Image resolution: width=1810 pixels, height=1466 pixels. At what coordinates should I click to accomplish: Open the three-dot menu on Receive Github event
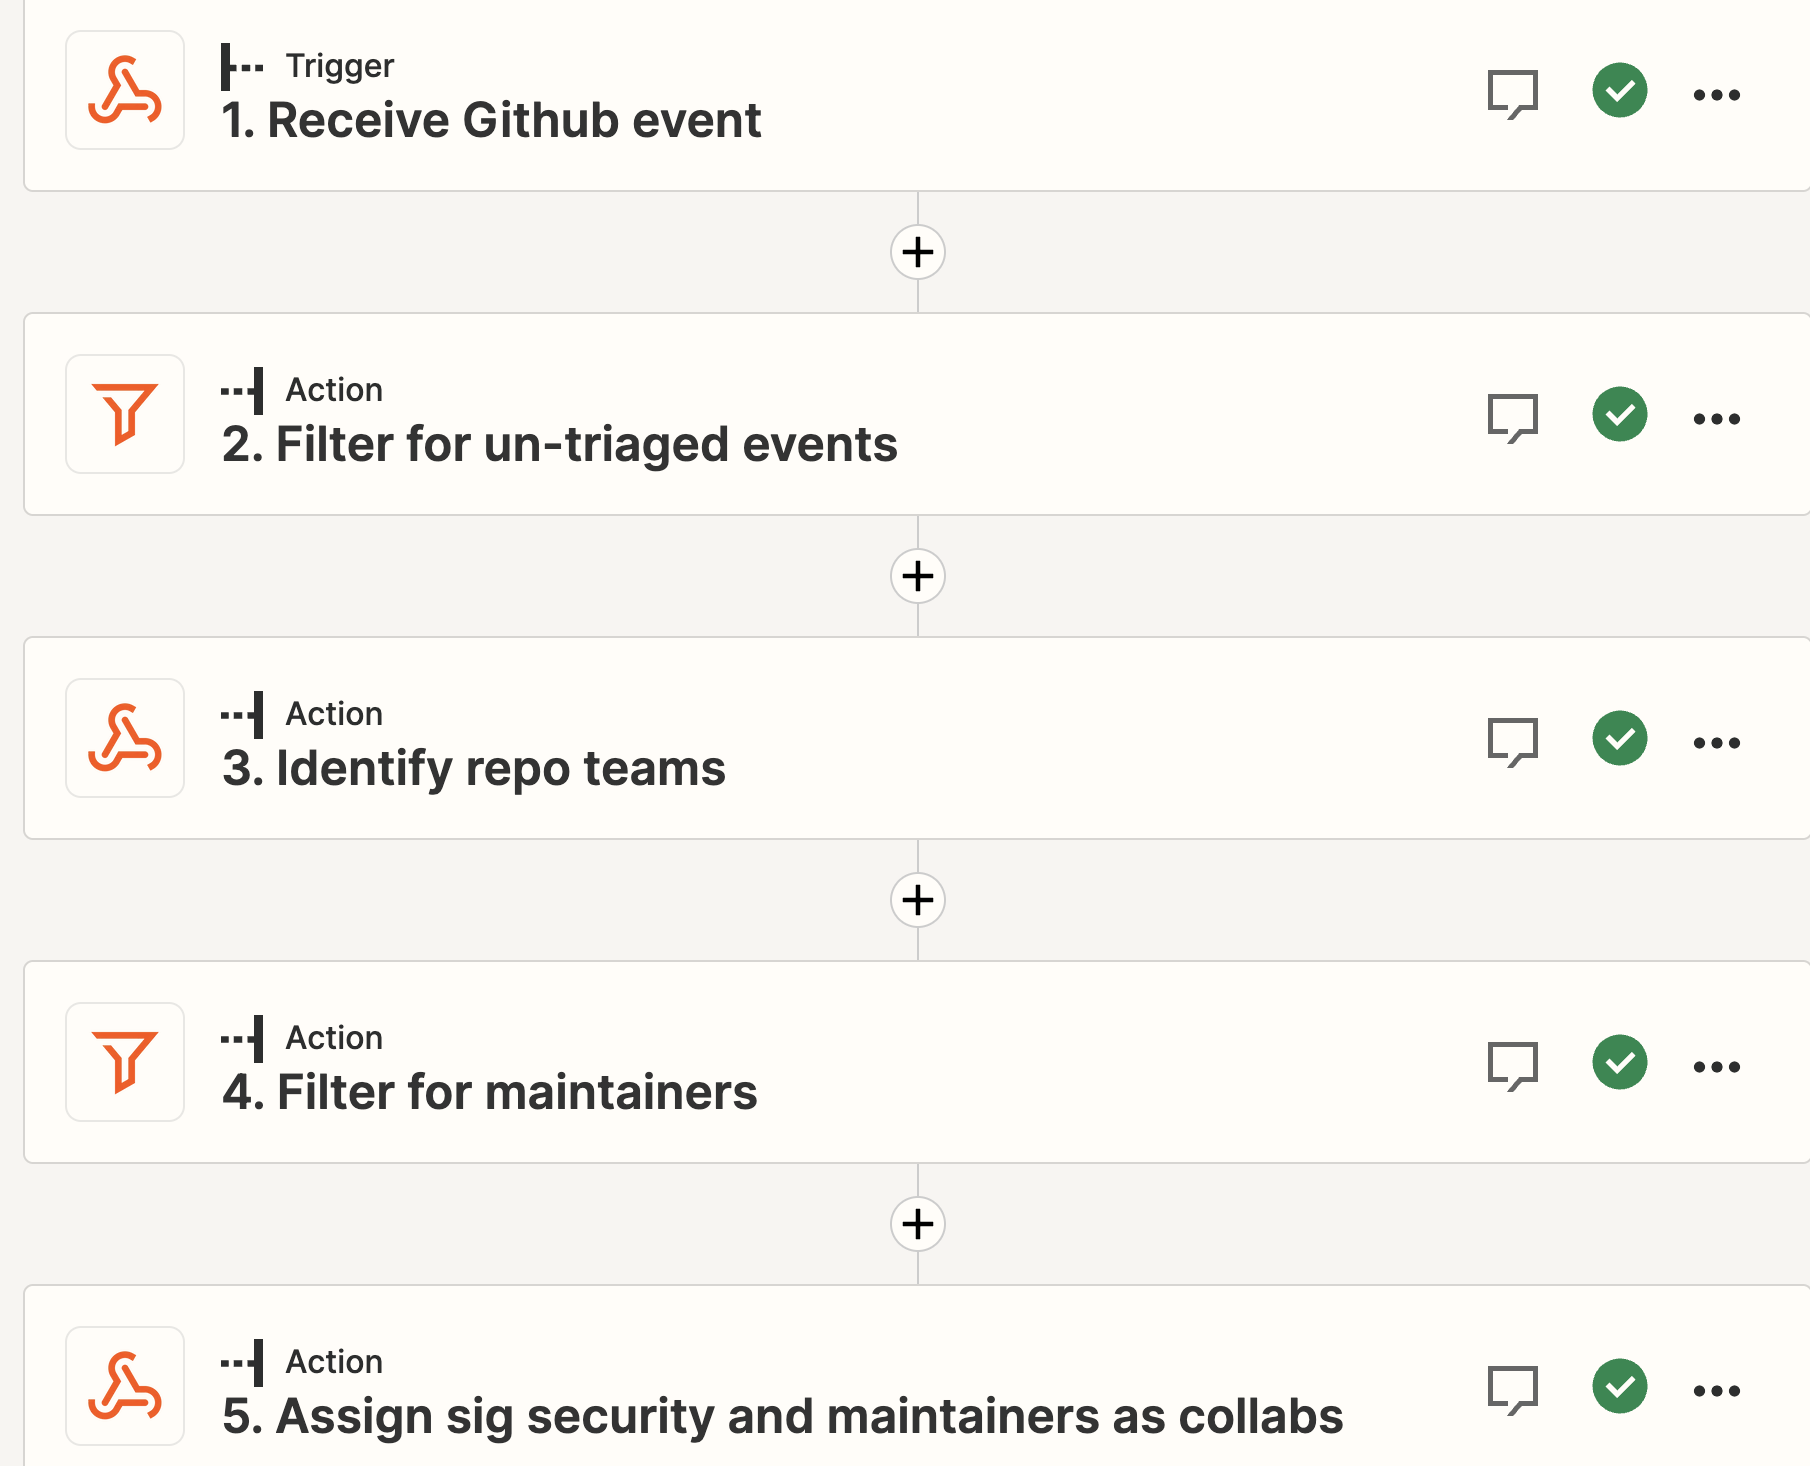[1717, 93]
